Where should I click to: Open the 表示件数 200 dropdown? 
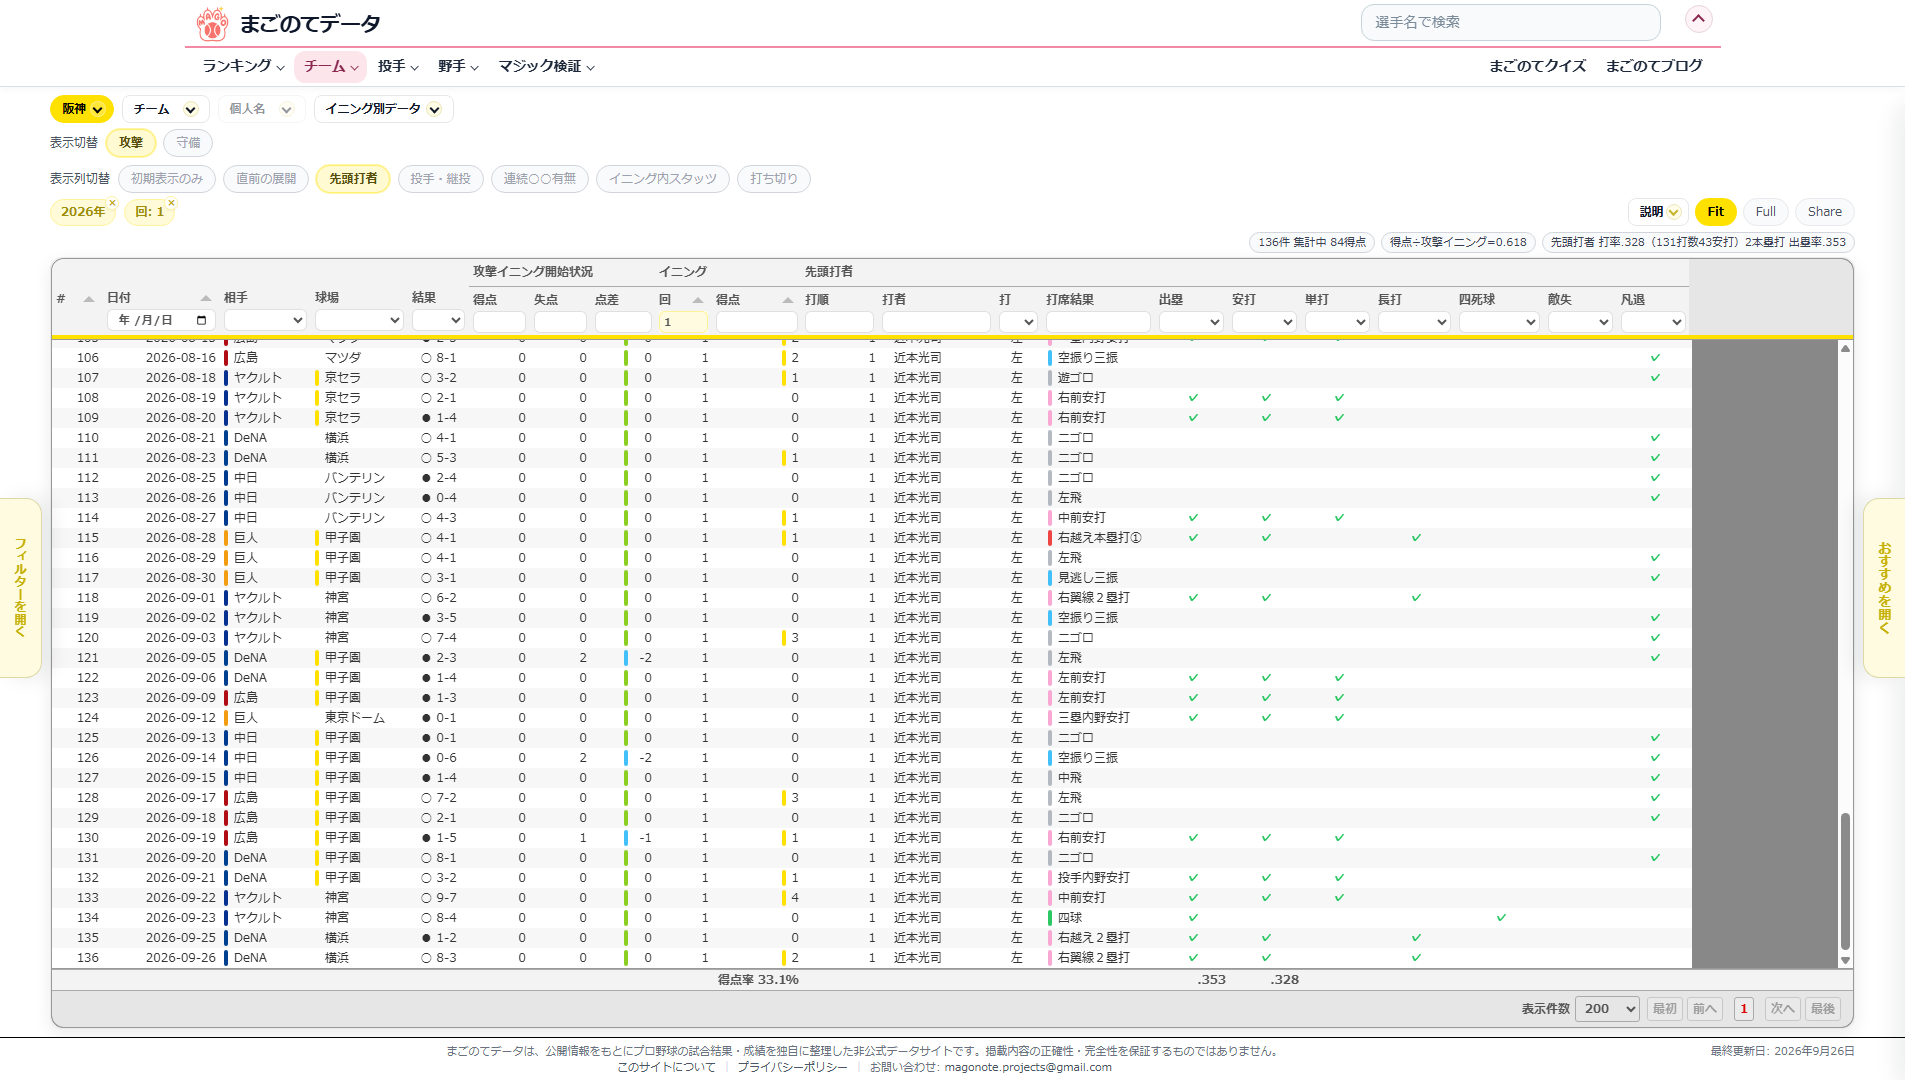tap(1607, 1009)
